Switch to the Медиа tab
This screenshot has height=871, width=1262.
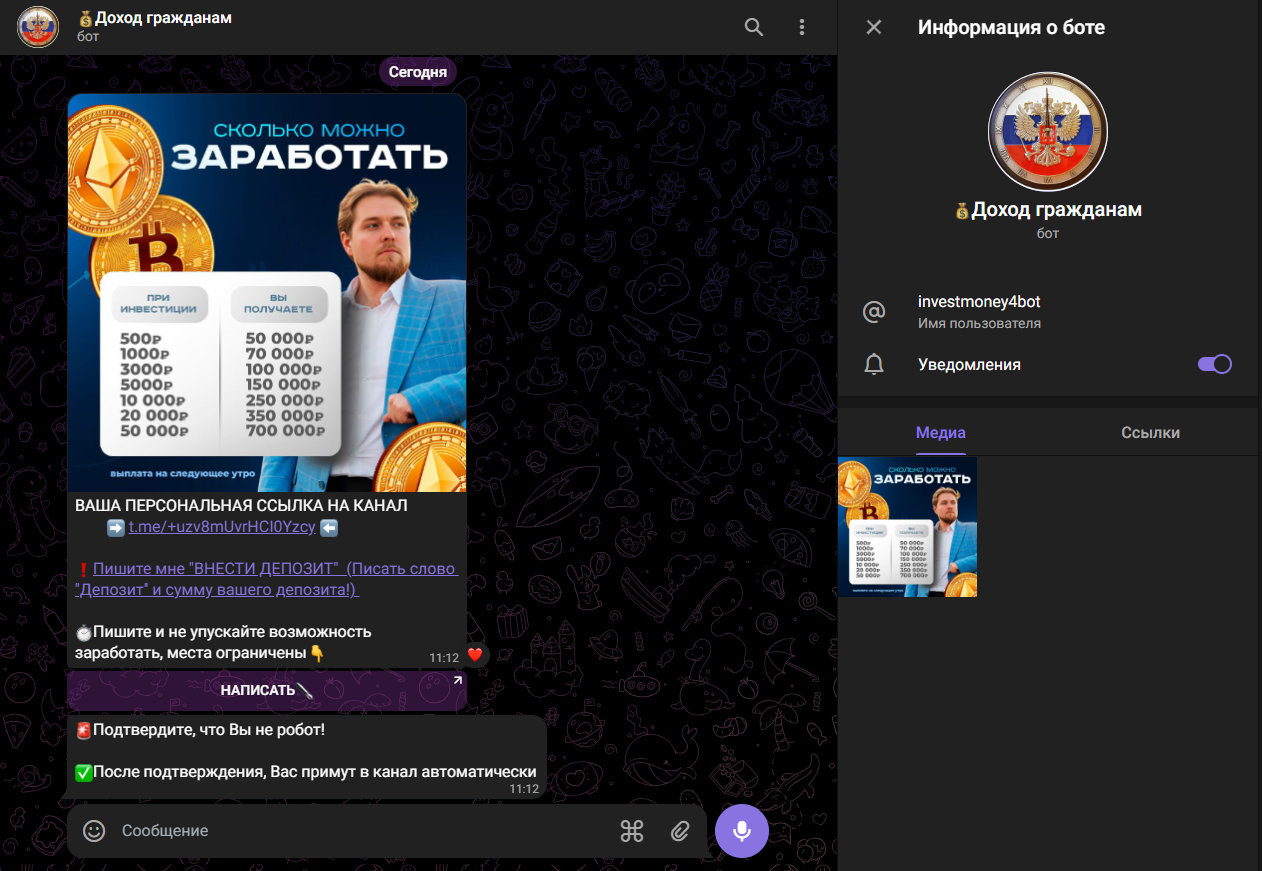(941, 433)
